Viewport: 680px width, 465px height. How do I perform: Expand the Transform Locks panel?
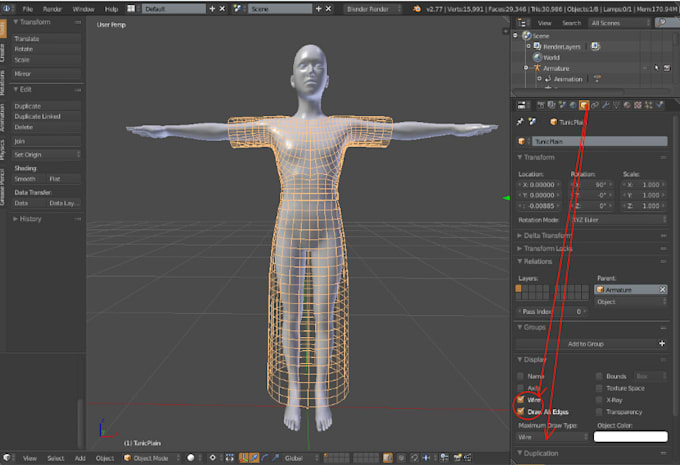click(x=547, y=249)
